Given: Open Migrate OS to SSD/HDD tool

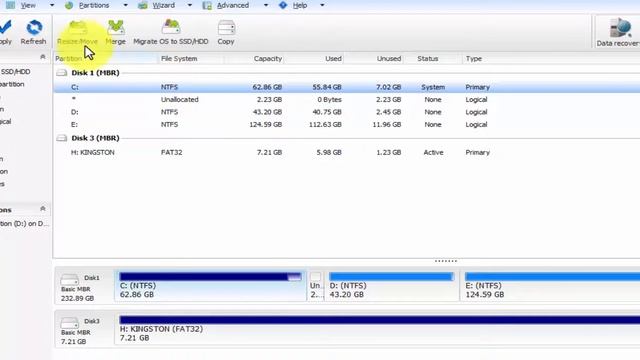Looking at the screenshot, I should point(171,28).
